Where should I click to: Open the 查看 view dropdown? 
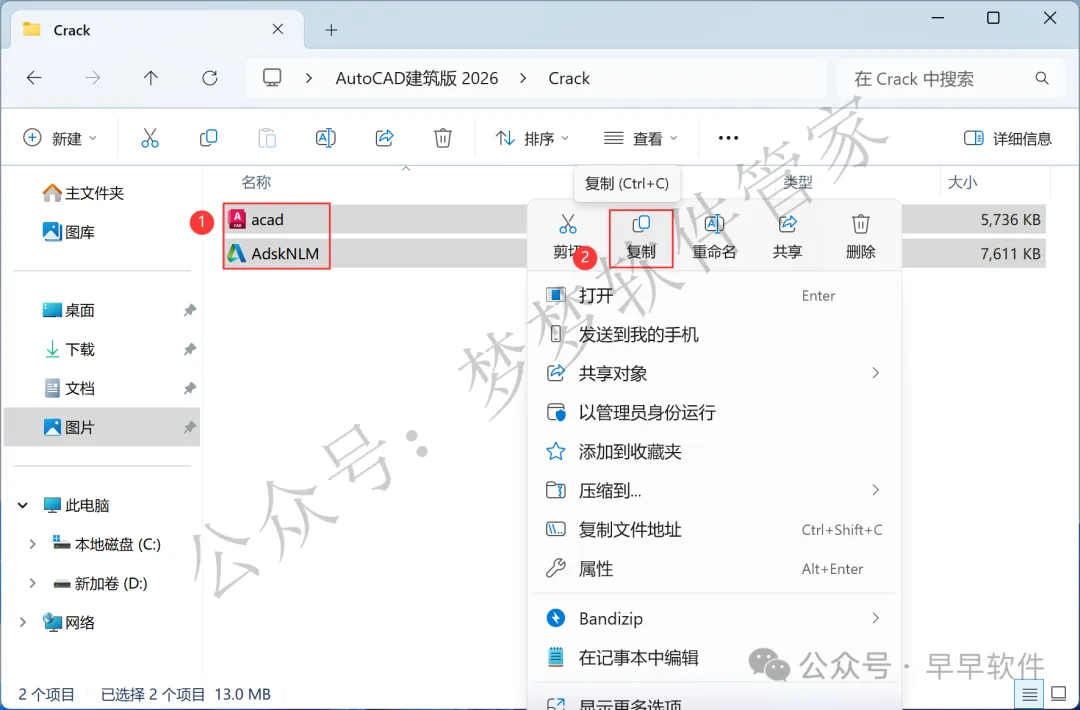tap(641, 138)
